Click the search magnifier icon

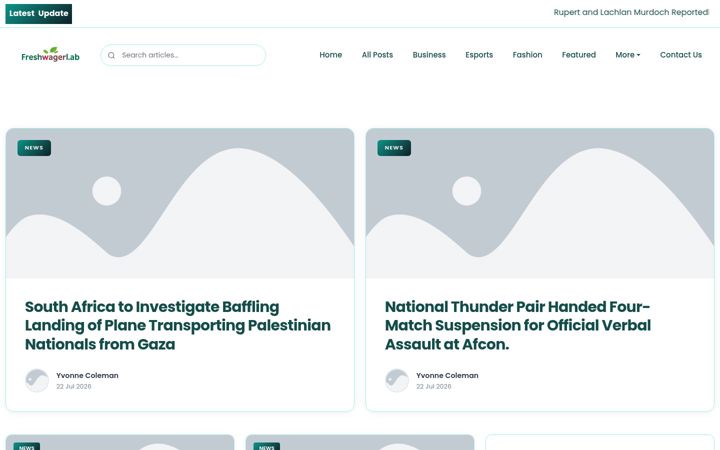[111, 55]
